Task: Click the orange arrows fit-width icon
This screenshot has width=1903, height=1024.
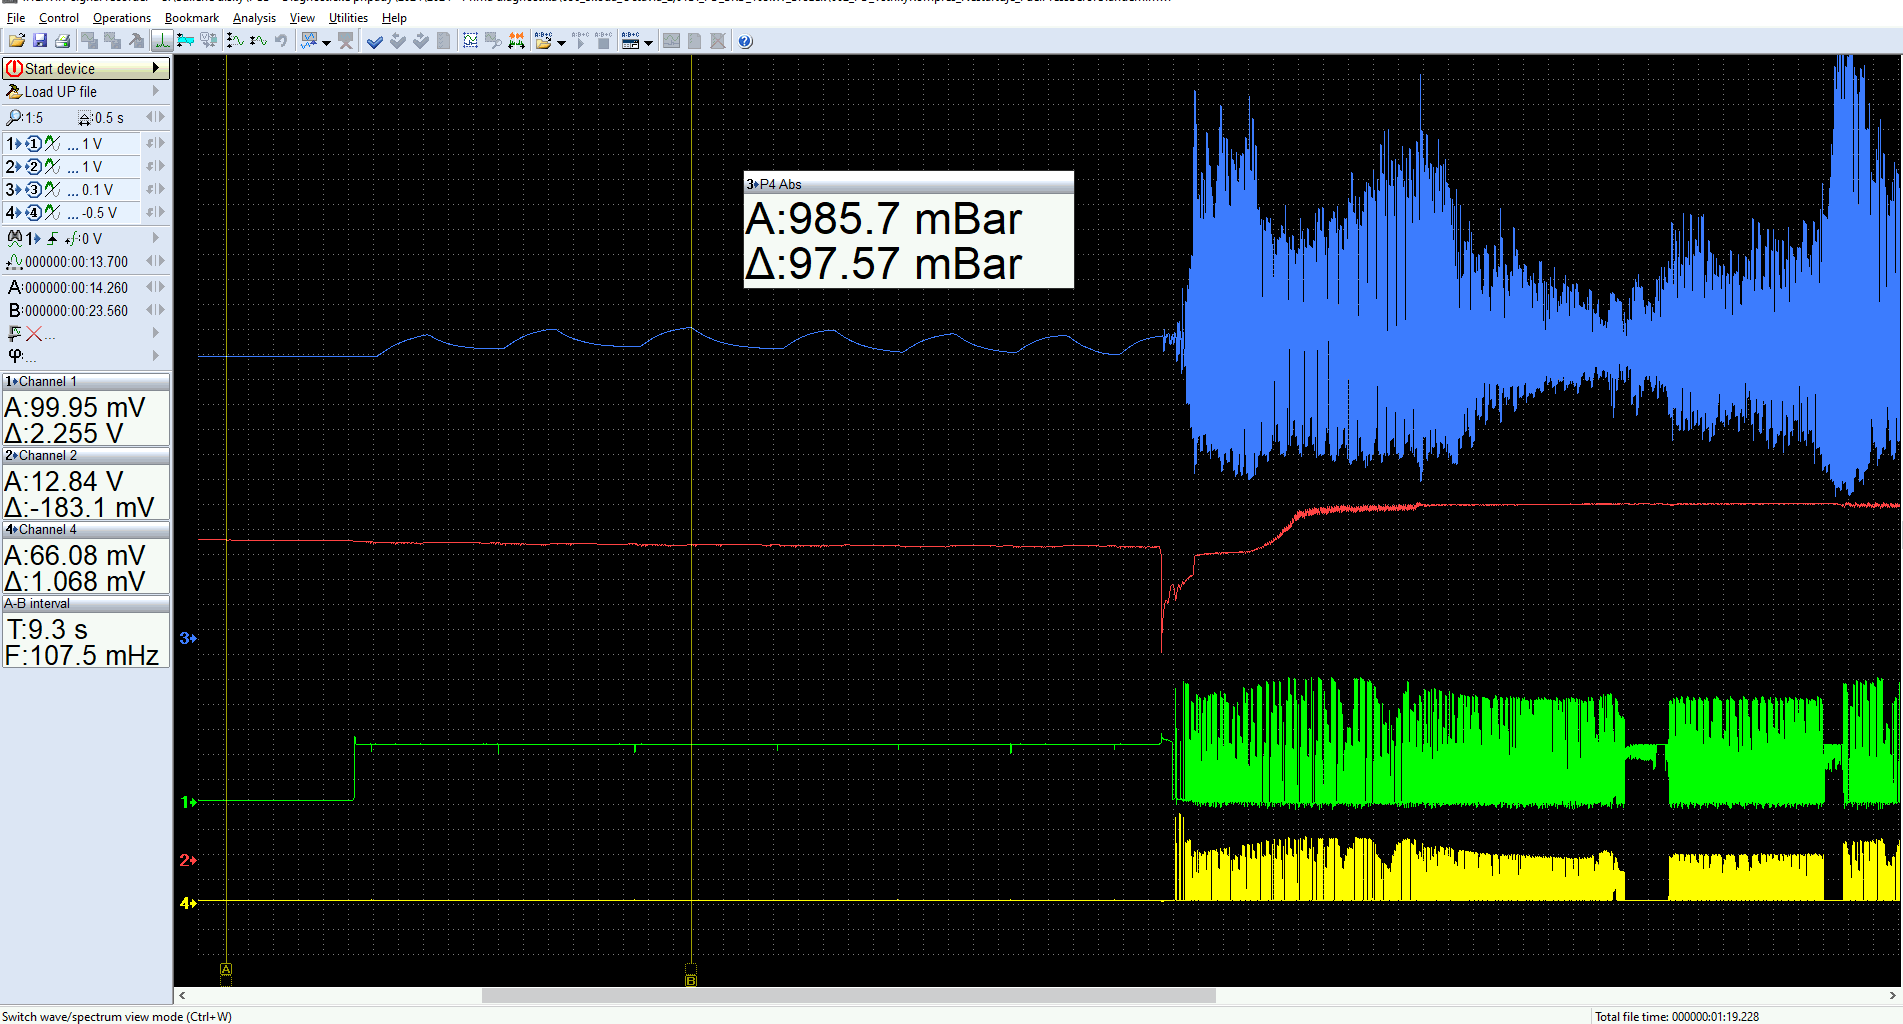Action: tap(517, 41)
